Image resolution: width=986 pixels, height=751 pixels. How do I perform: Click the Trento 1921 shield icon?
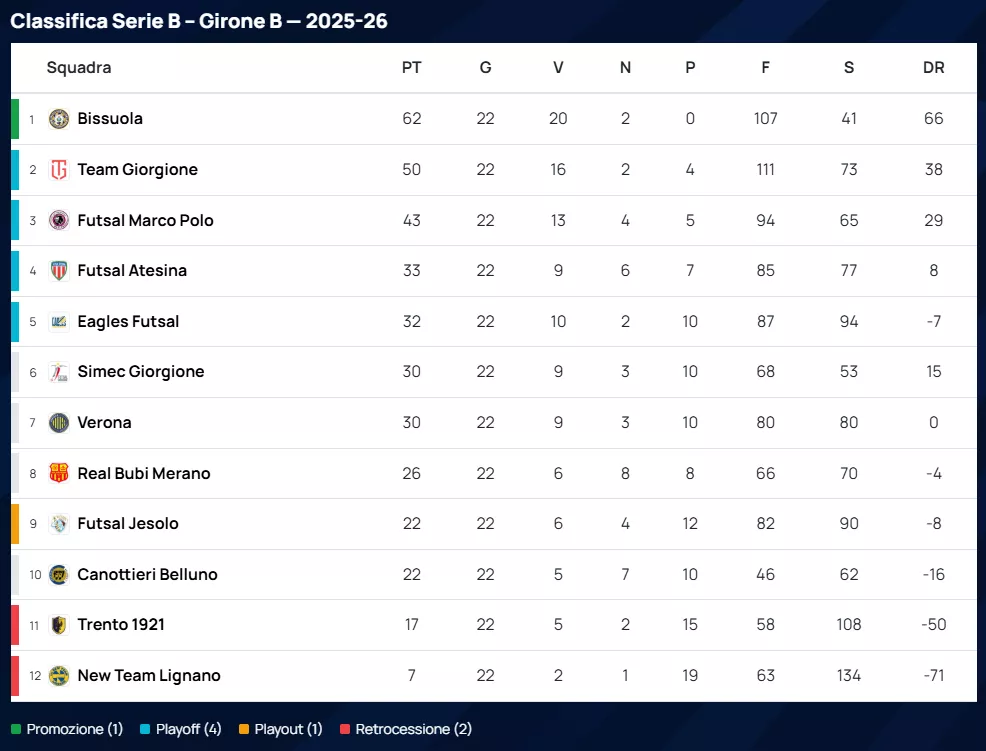point(59,625)
